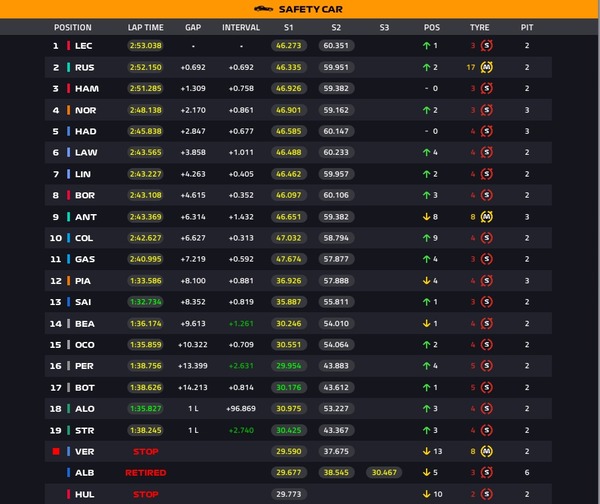Select driver HAM in the standings
The image size is (600, 504).
[87, 89]
